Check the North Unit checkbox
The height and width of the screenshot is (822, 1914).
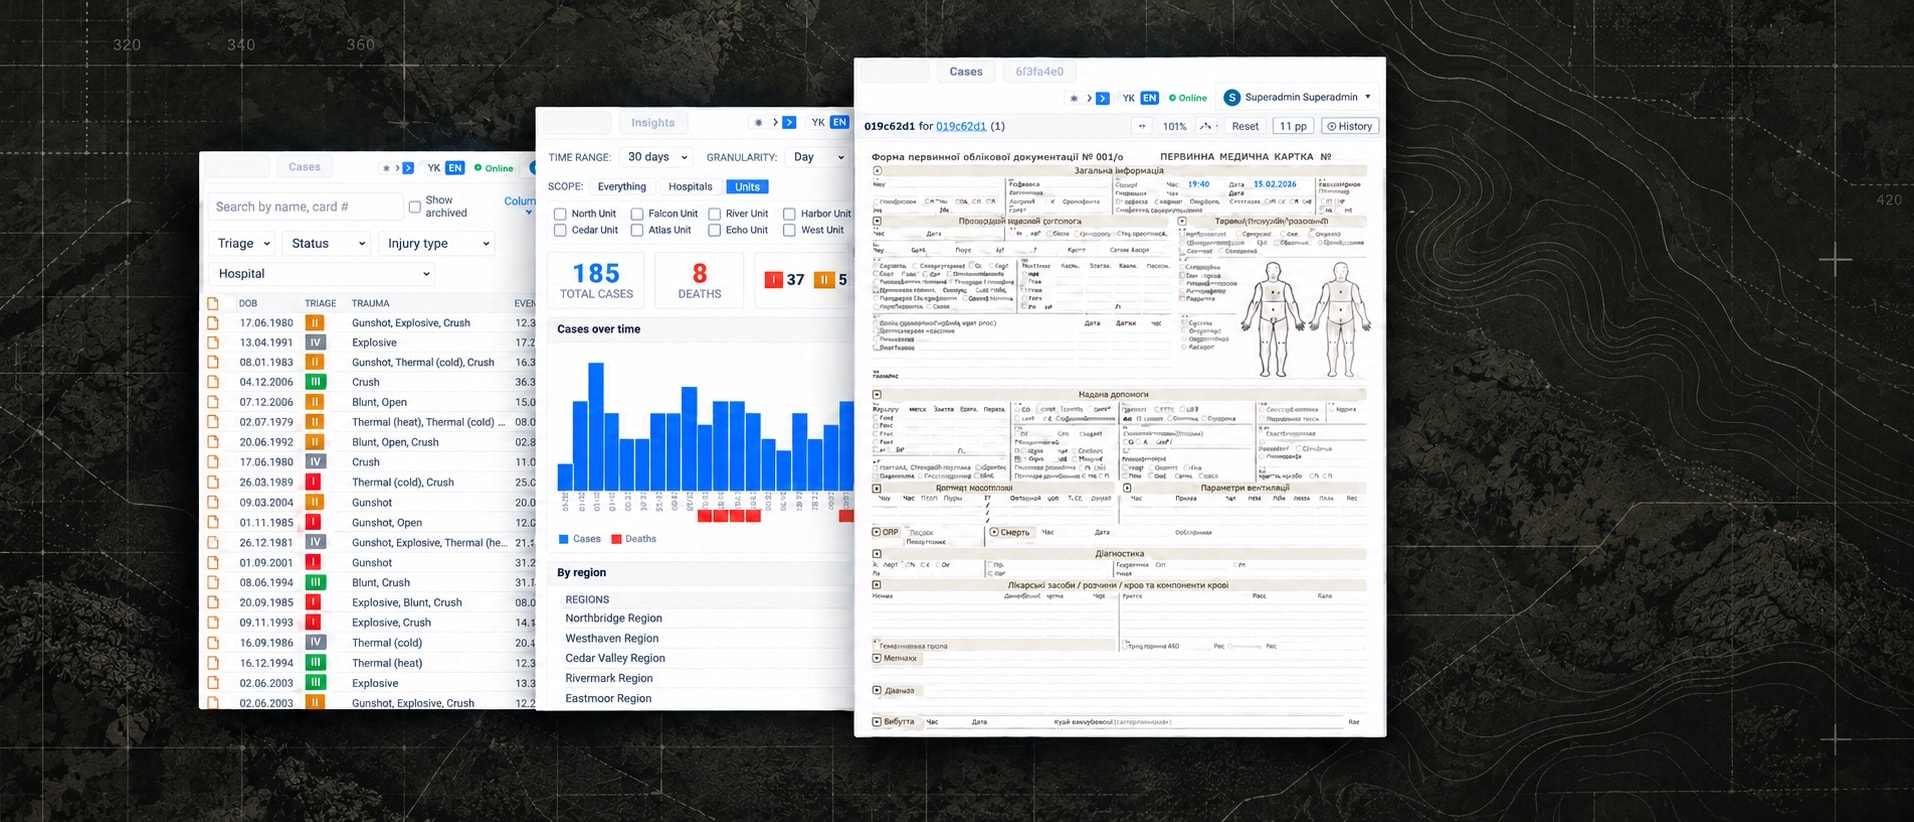tap(560, 214)
